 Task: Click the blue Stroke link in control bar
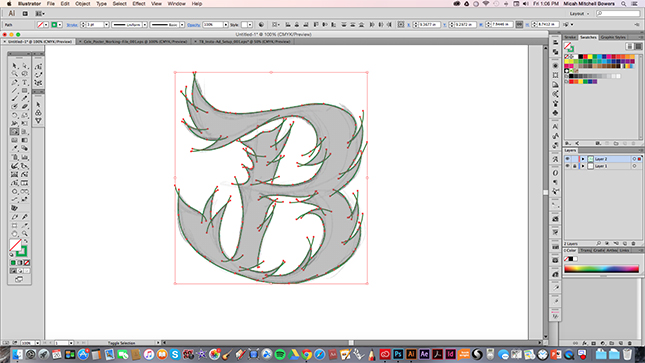(72, 25)
